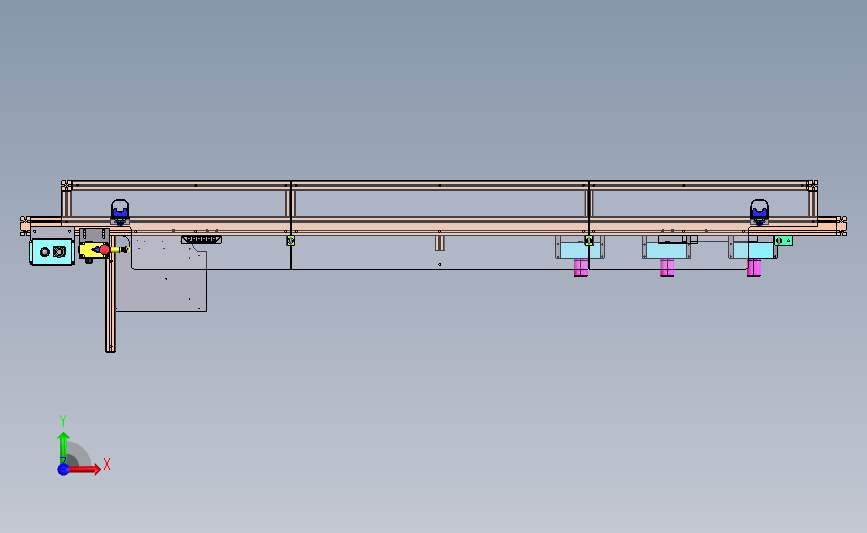
Task: Select the middle magenta cylinder
Action: pyautogui.click(x=667, y=268)
